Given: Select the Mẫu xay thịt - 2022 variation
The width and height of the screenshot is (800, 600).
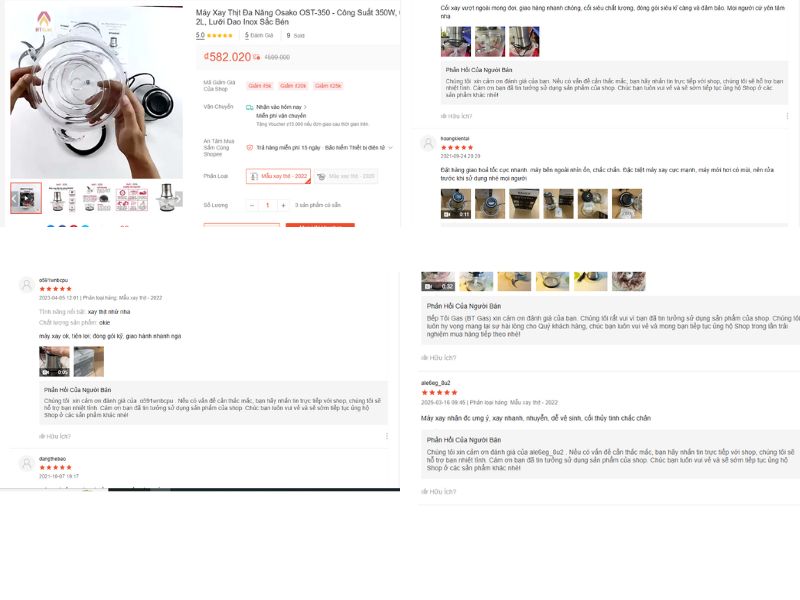Looking at the screenshot, I should tap(278, 176).
